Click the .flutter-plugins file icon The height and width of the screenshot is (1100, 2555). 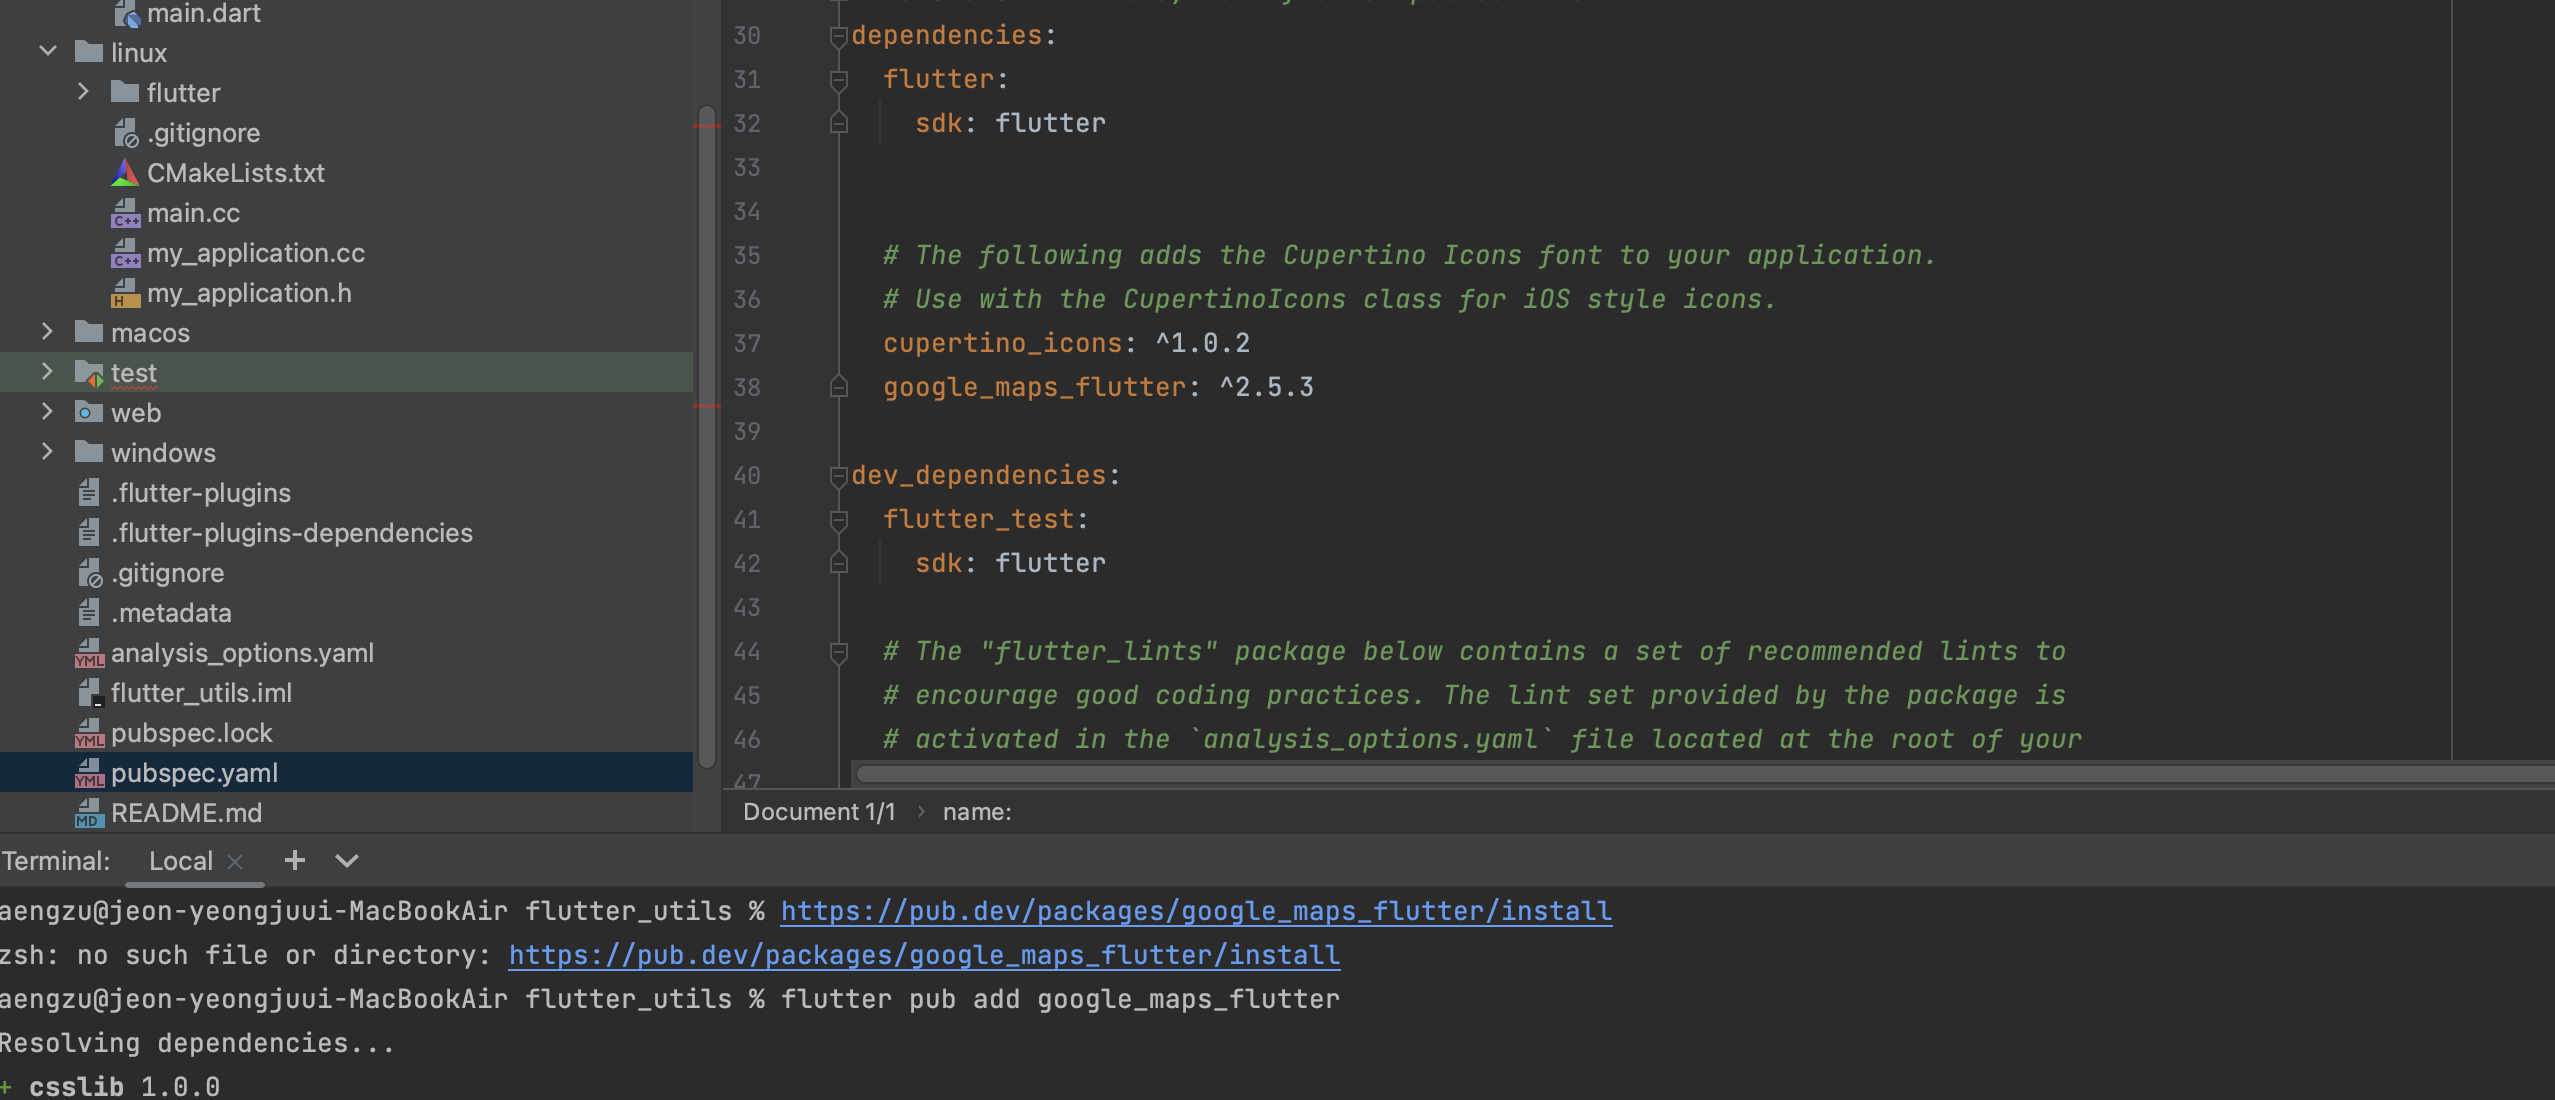pos(89,492)
